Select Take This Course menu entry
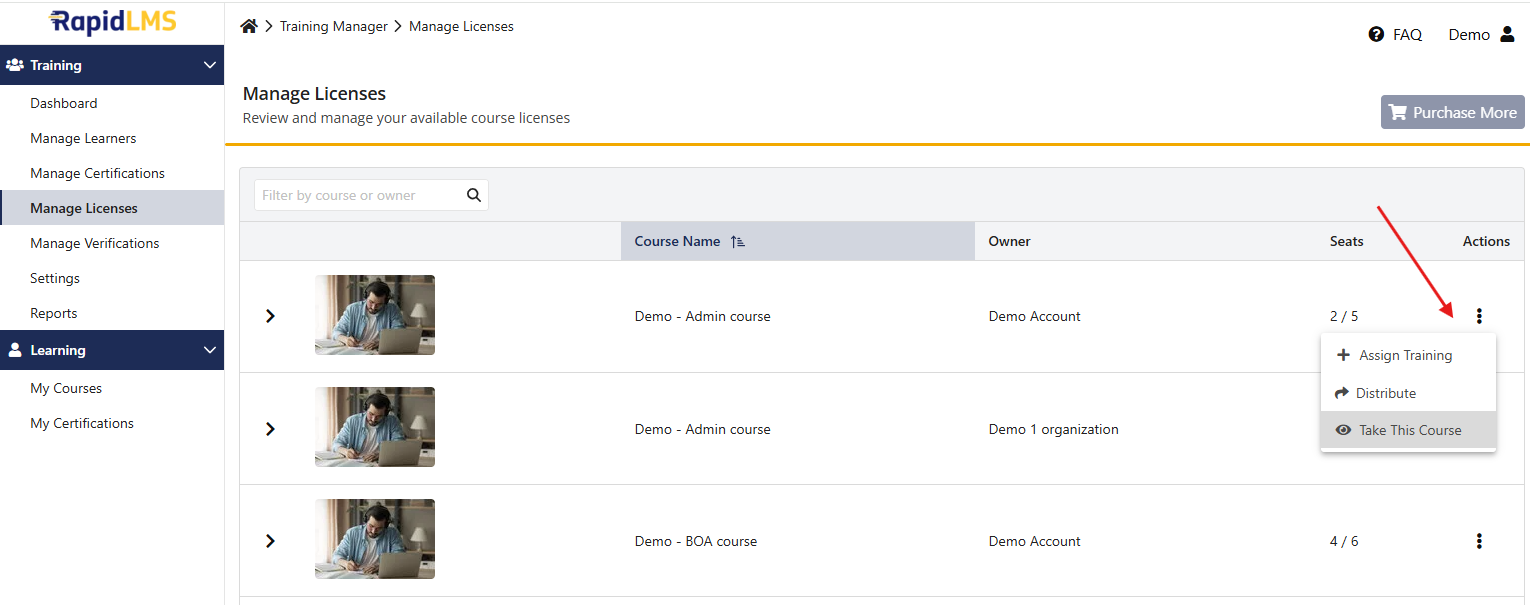Viewport: 1530px width, 605px height. (1408, 430)
